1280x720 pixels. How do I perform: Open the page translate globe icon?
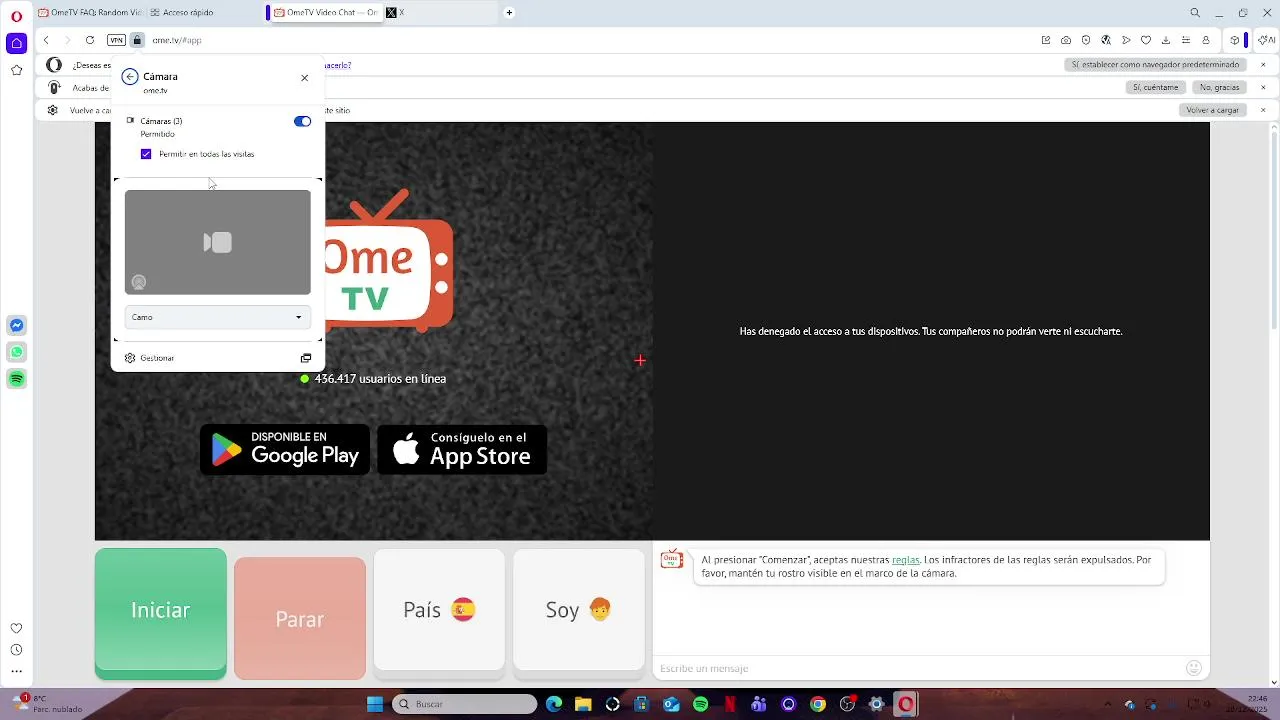1106,40
